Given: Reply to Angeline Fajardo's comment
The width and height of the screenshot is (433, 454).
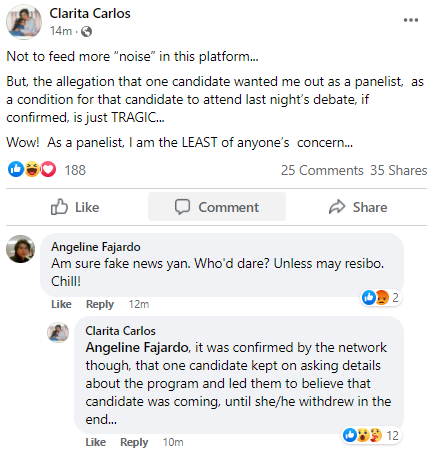Looking at the screenshot, I should click(100, 304).
